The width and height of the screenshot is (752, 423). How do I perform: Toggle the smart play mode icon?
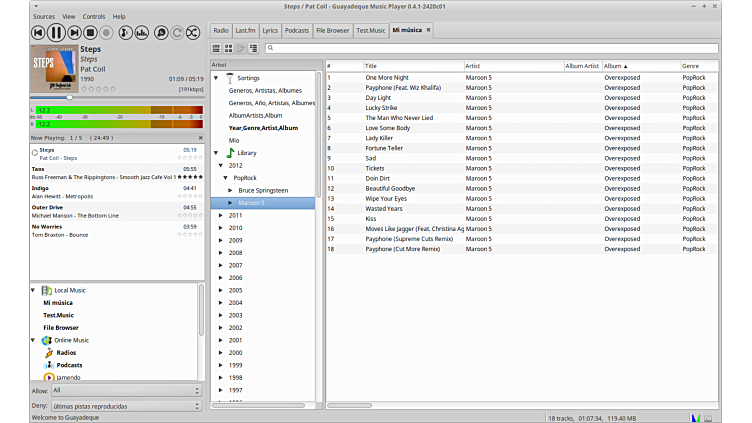160,33
